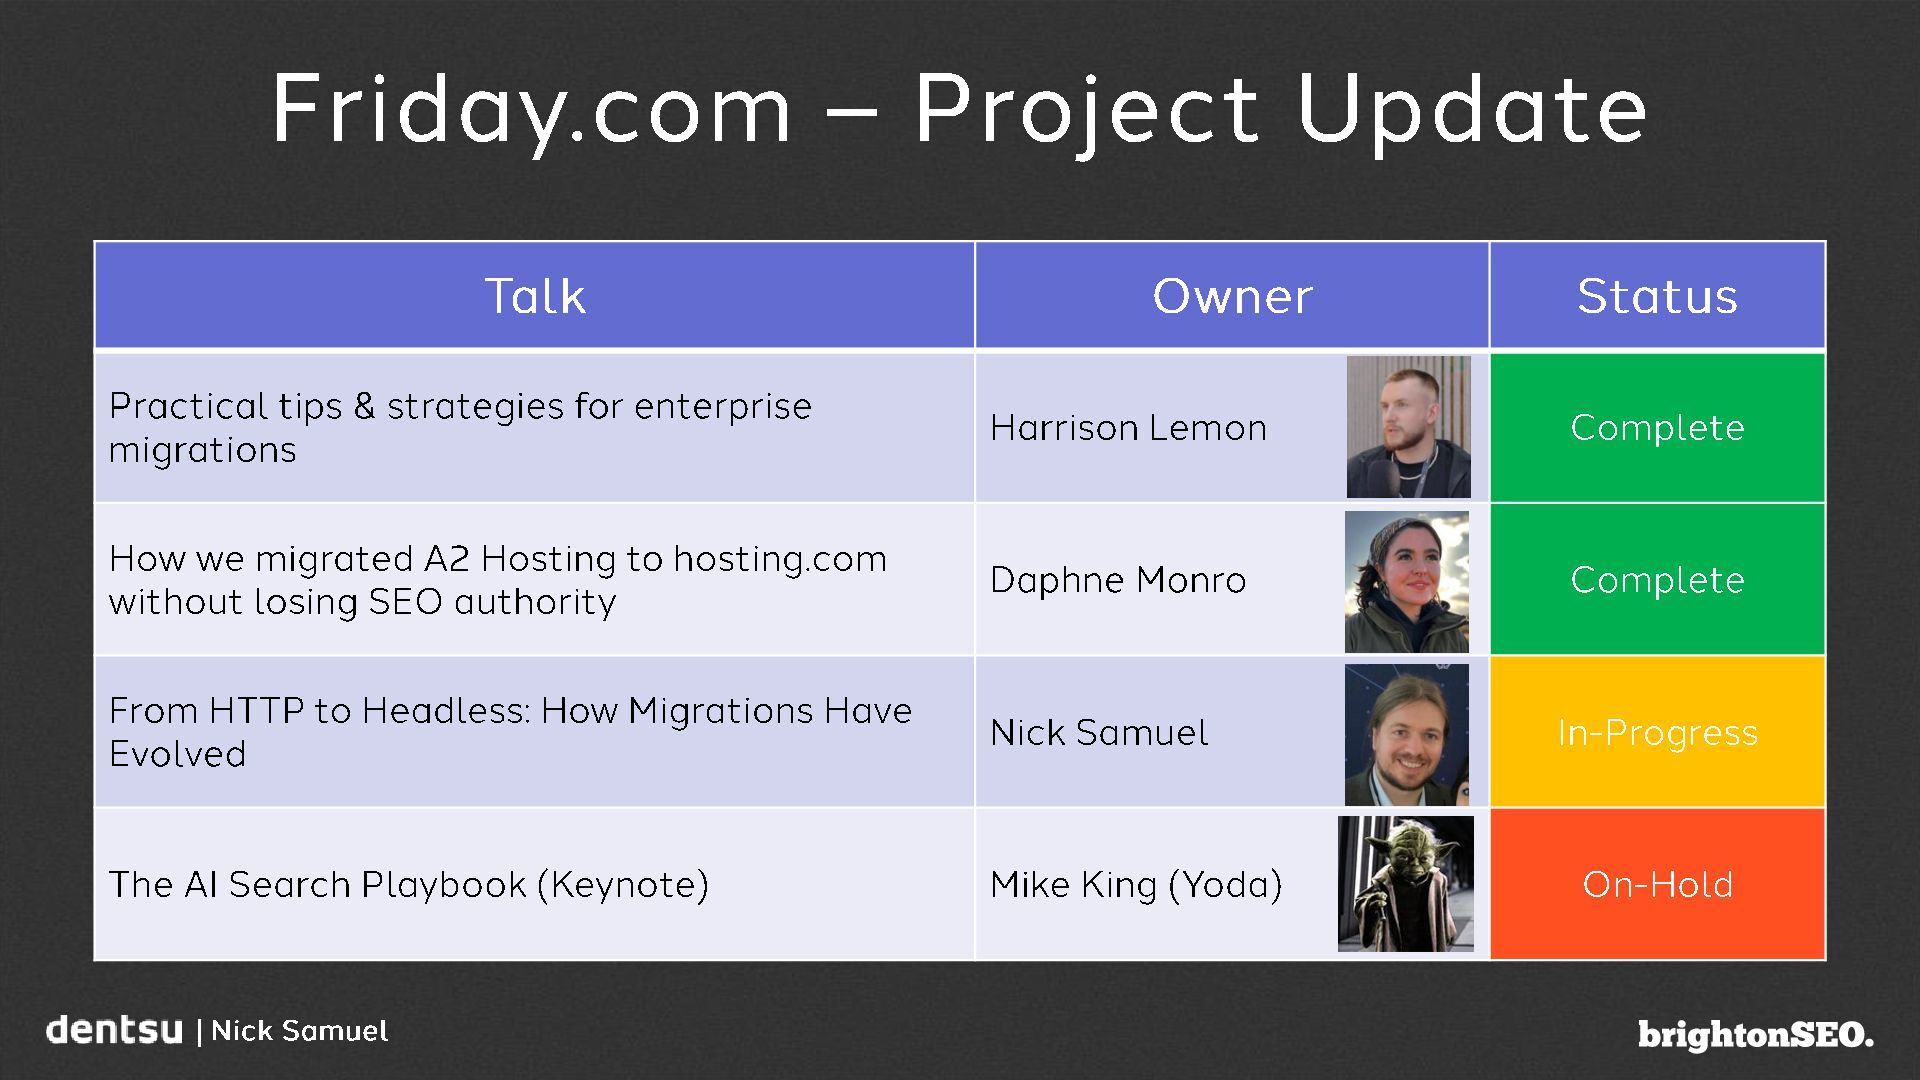Click the brightonSEO logo
The height and width of the screenshot is (1080, 1920).
[x=1756, y=1035]
